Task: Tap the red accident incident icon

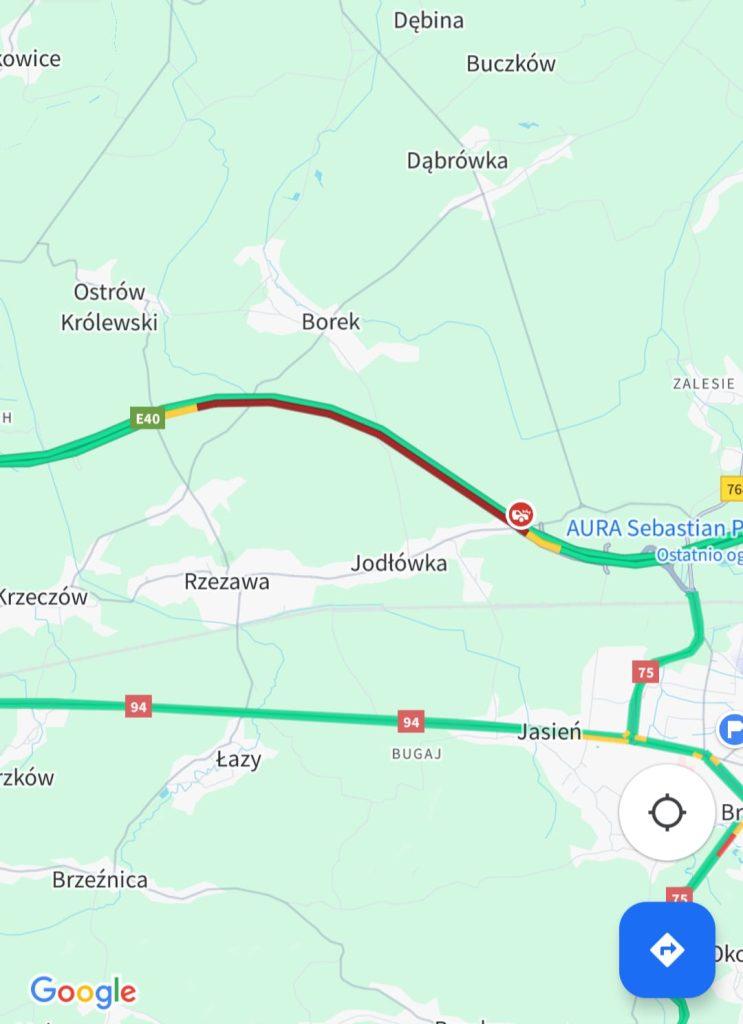Action: (x=520, y=515)
